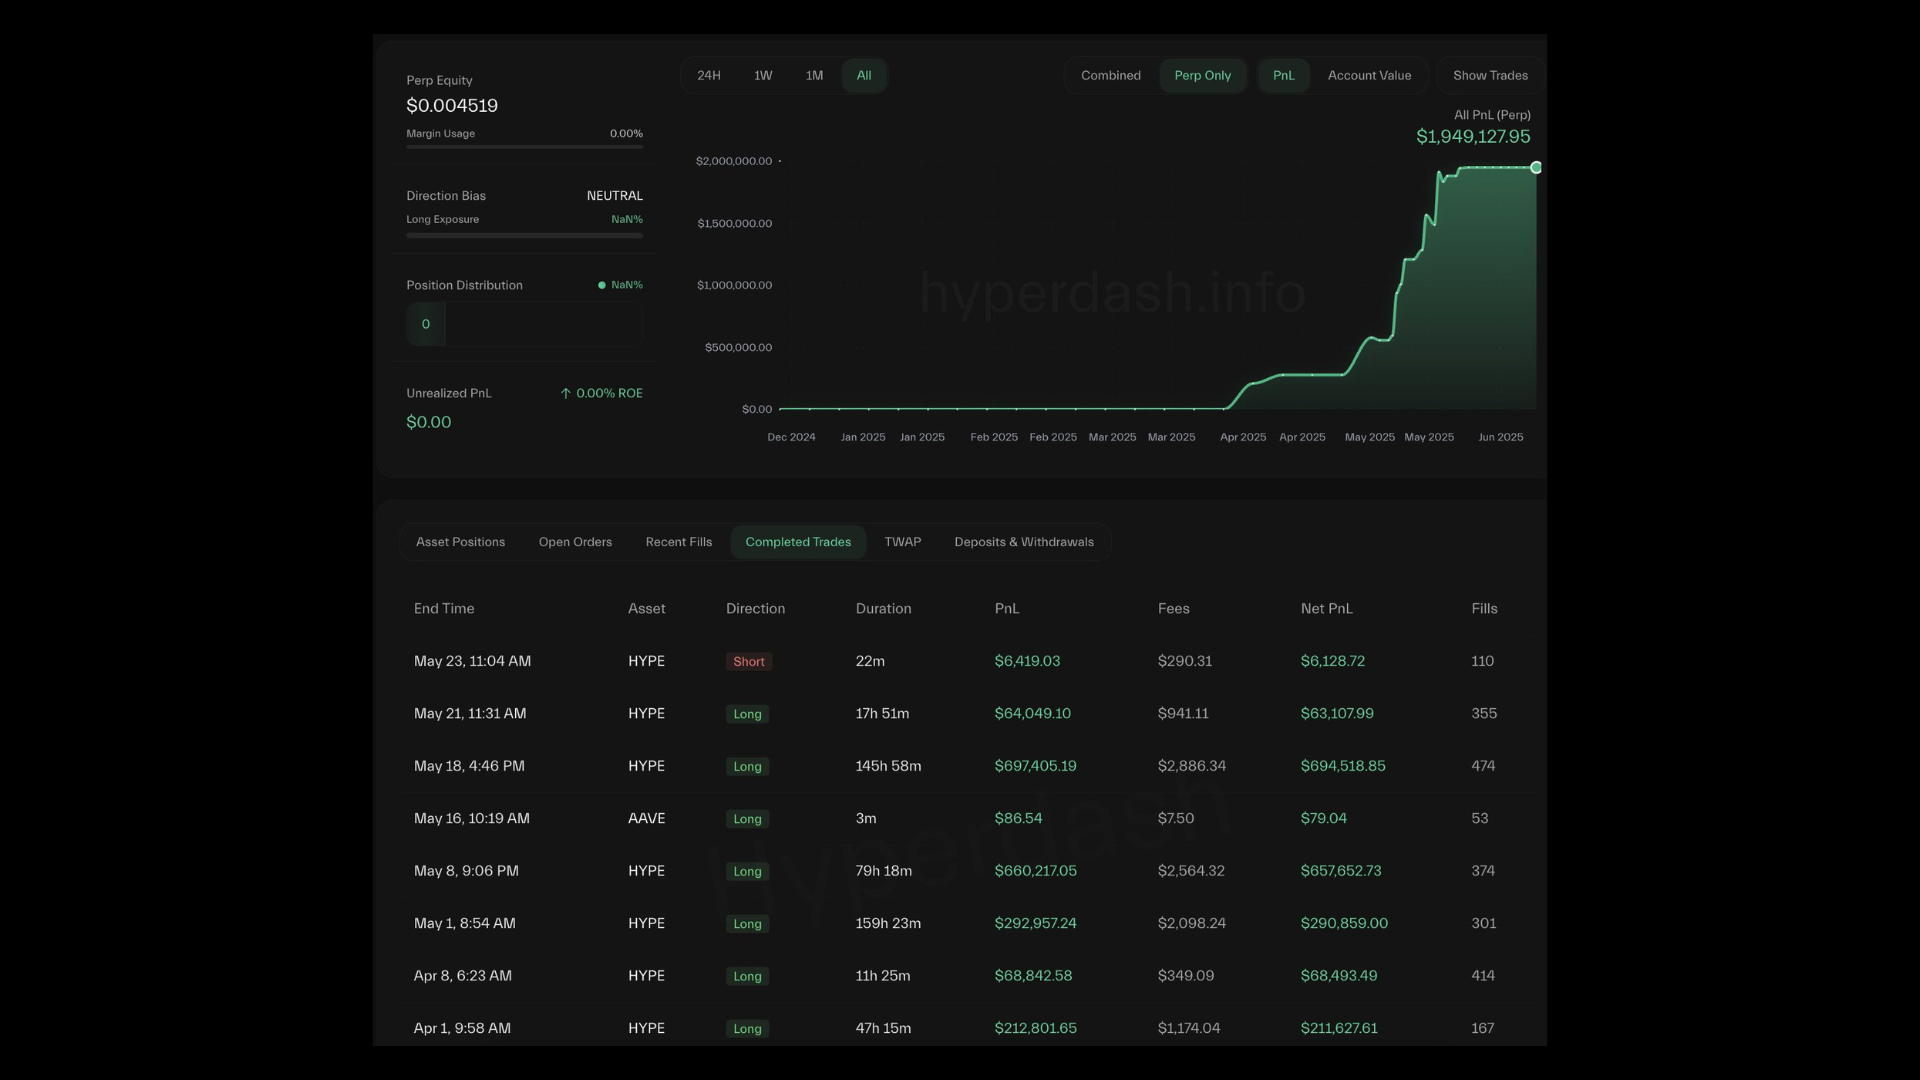Toggle the Combined view

coord(1110,76)
